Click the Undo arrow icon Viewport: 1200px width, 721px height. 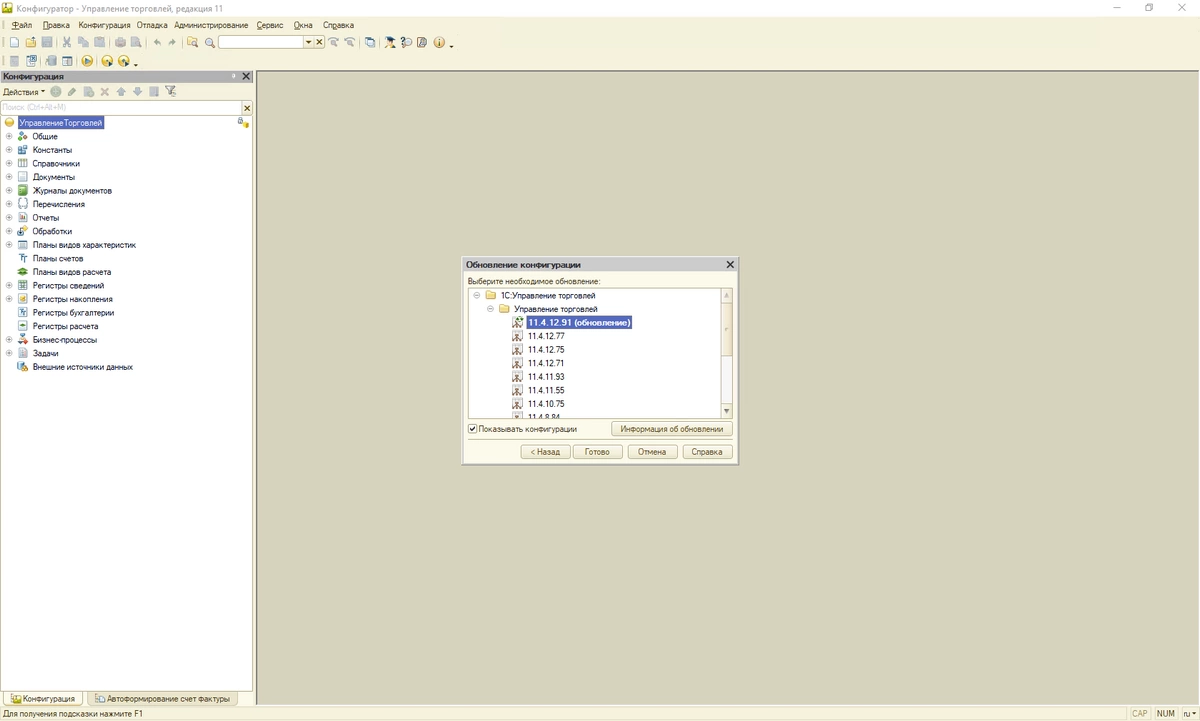click(x=157, y=42)
